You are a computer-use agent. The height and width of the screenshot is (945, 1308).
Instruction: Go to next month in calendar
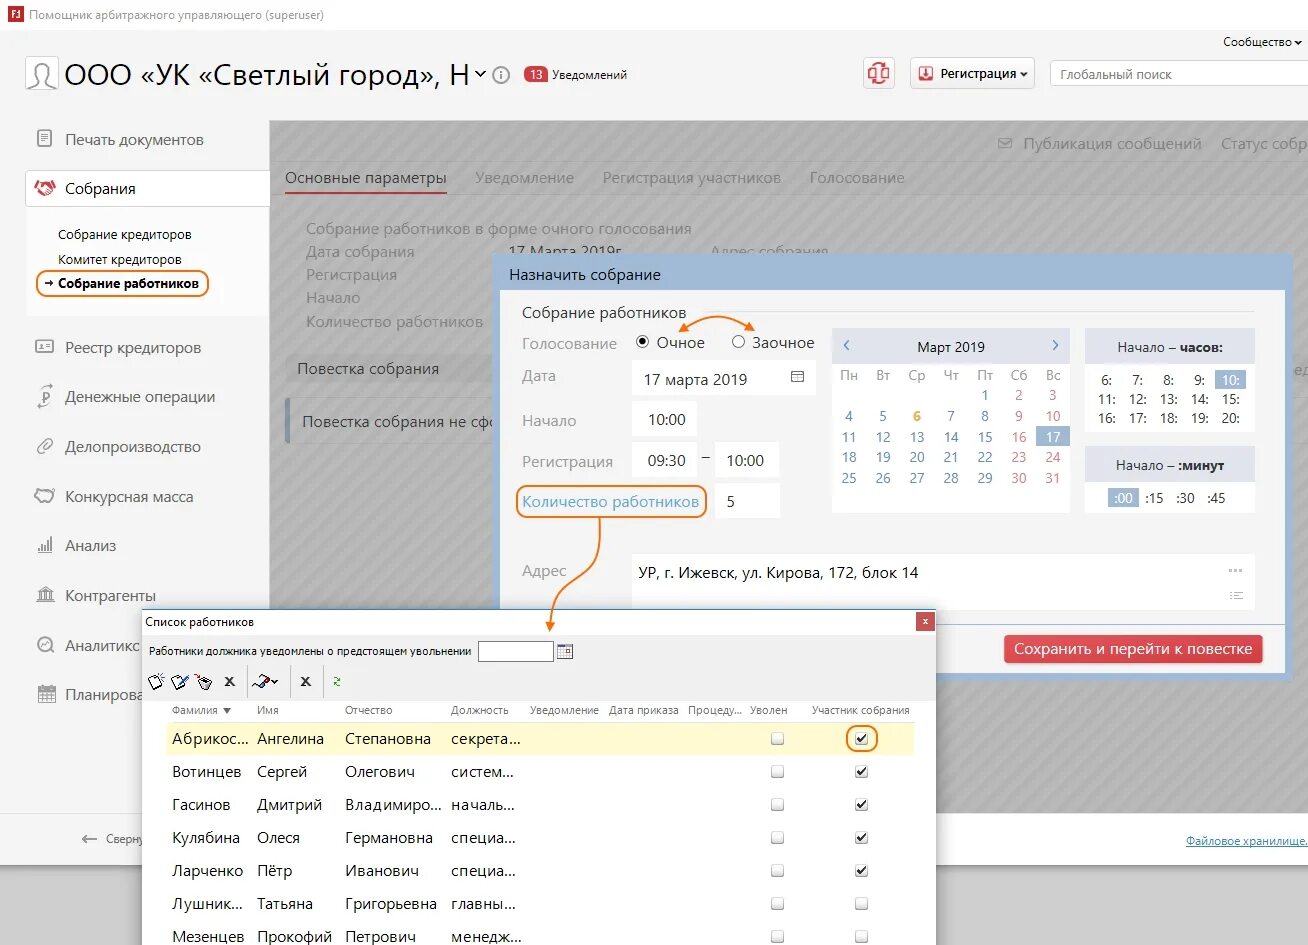pos(1055,345)
